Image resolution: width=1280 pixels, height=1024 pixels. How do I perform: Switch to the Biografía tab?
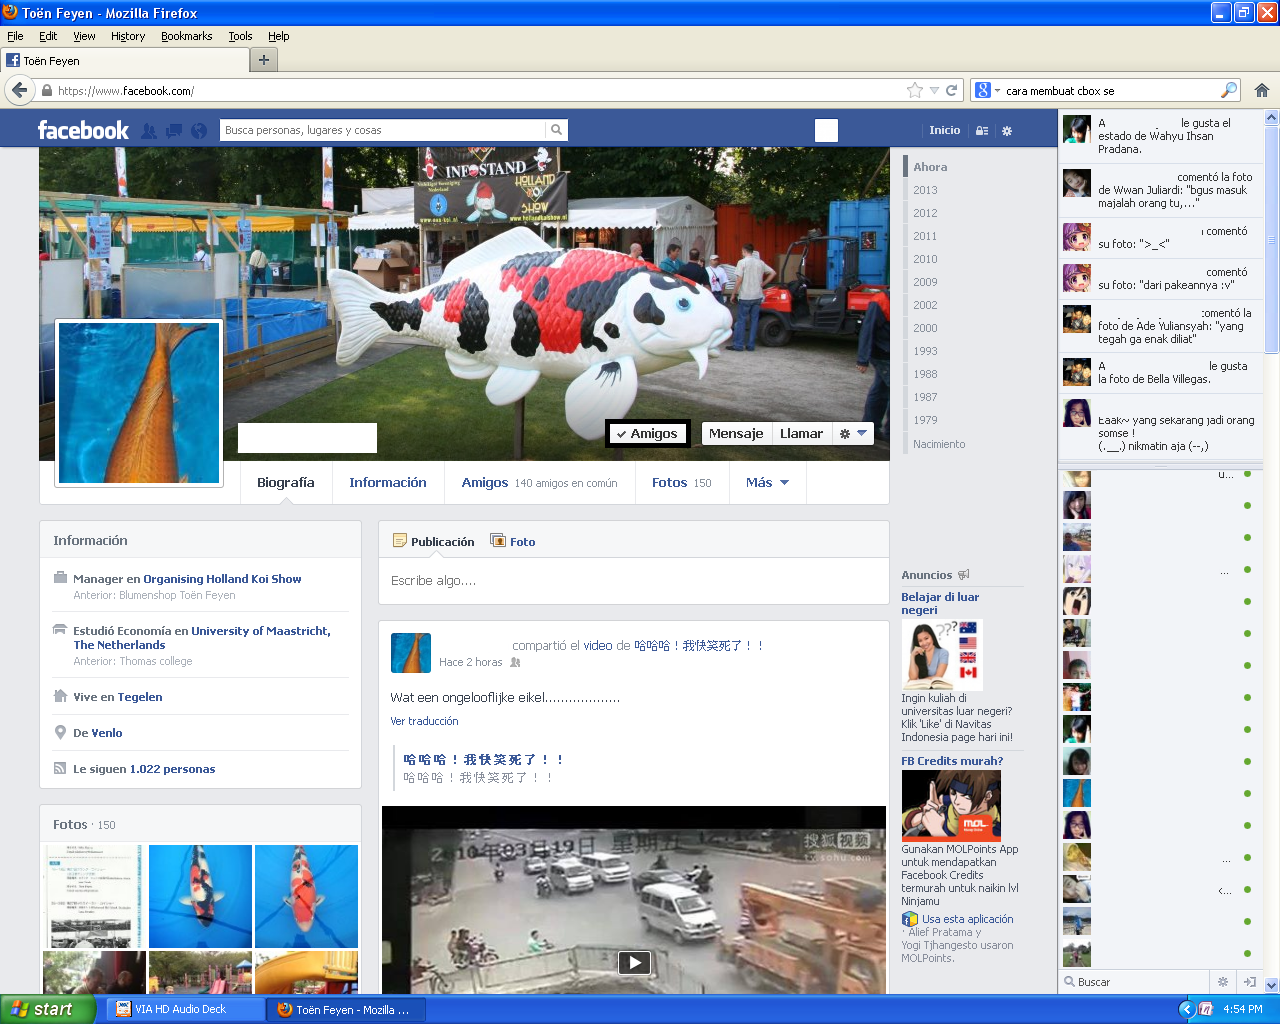pyautogui.click(x=286, y=482)
